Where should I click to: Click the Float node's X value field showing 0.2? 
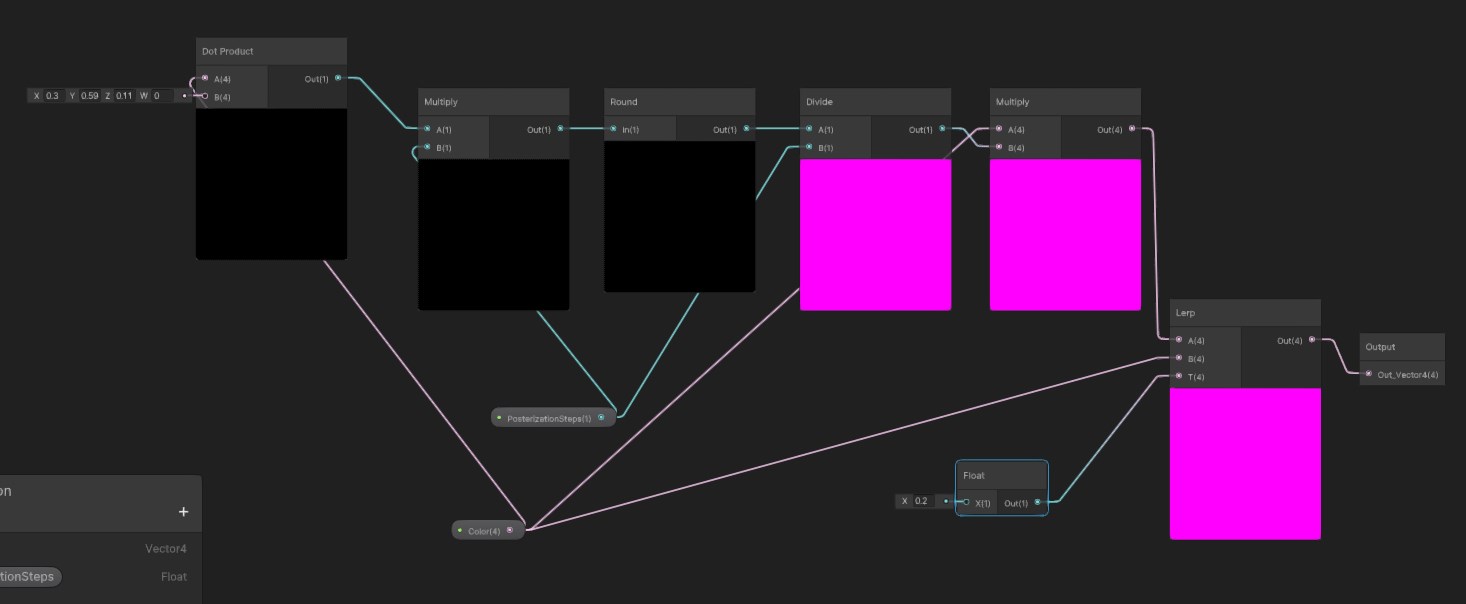click(x=921, y=502)
